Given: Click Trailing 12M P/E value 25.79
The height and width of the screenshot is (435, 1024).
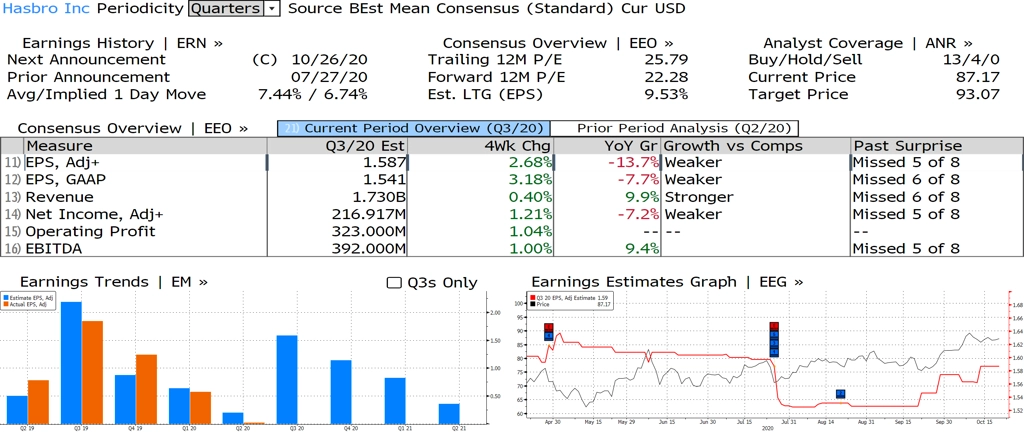Looking at the screenshot, I should point(666,60).
